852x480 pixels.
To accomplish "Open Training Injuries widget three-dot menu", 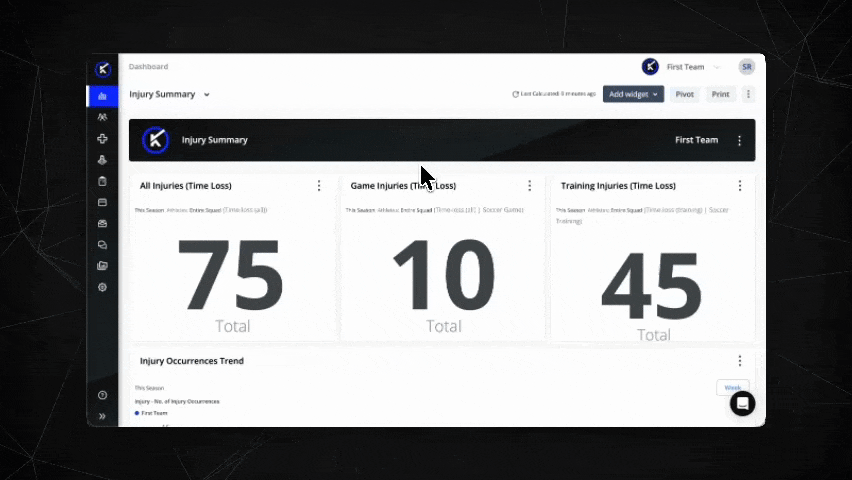I will coord(740,186).
